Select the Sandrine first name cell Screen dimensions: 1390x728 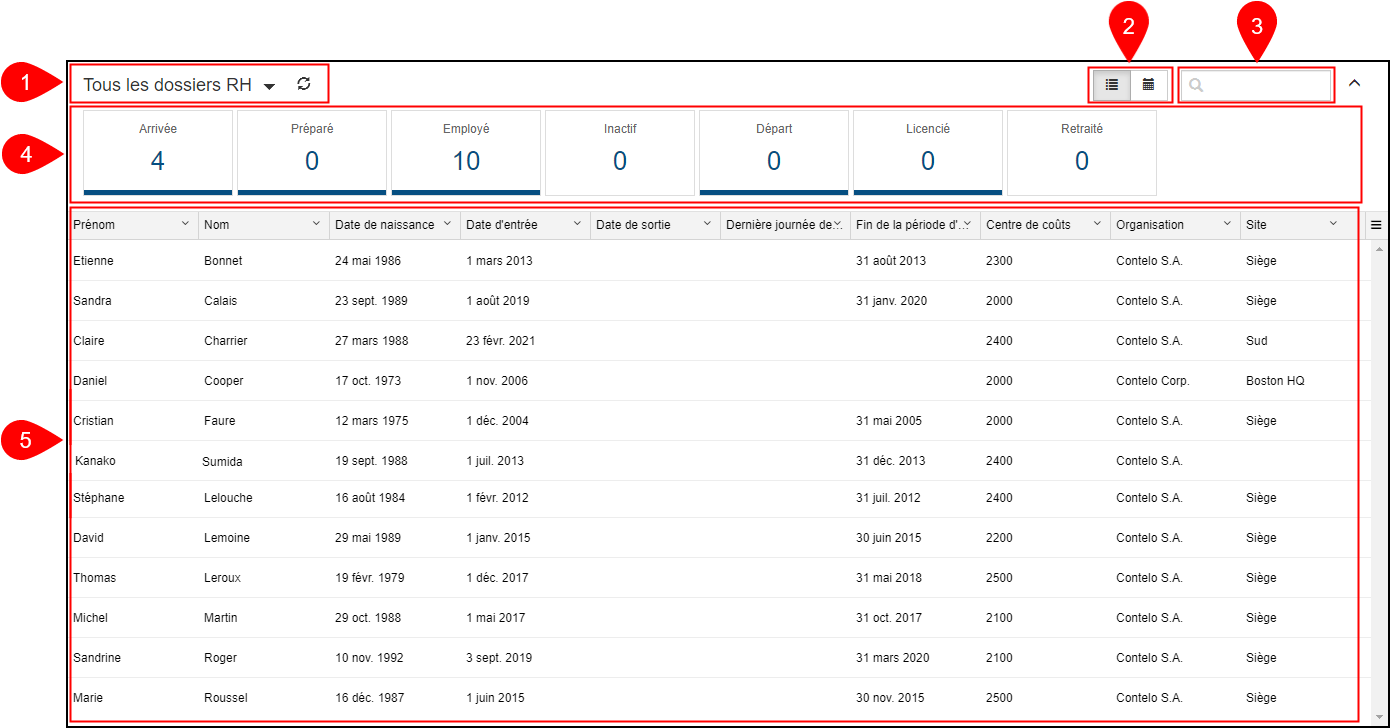(97, 658)
